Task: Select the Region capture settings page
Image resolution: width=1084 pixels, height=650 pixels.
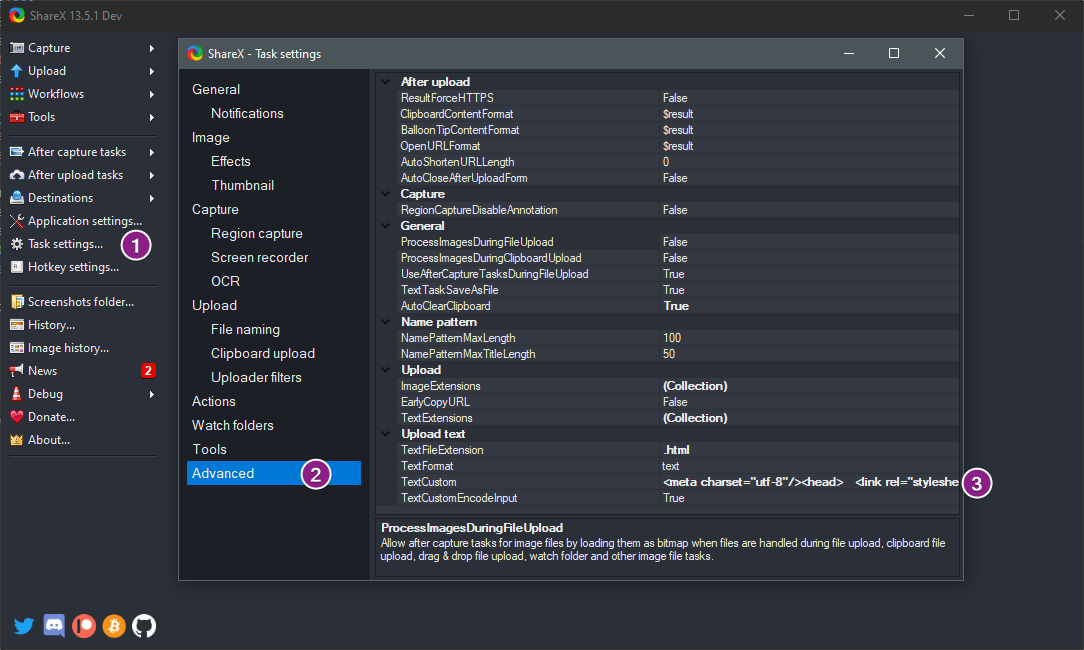Action: pyautogui.click(x=256, y=234)
